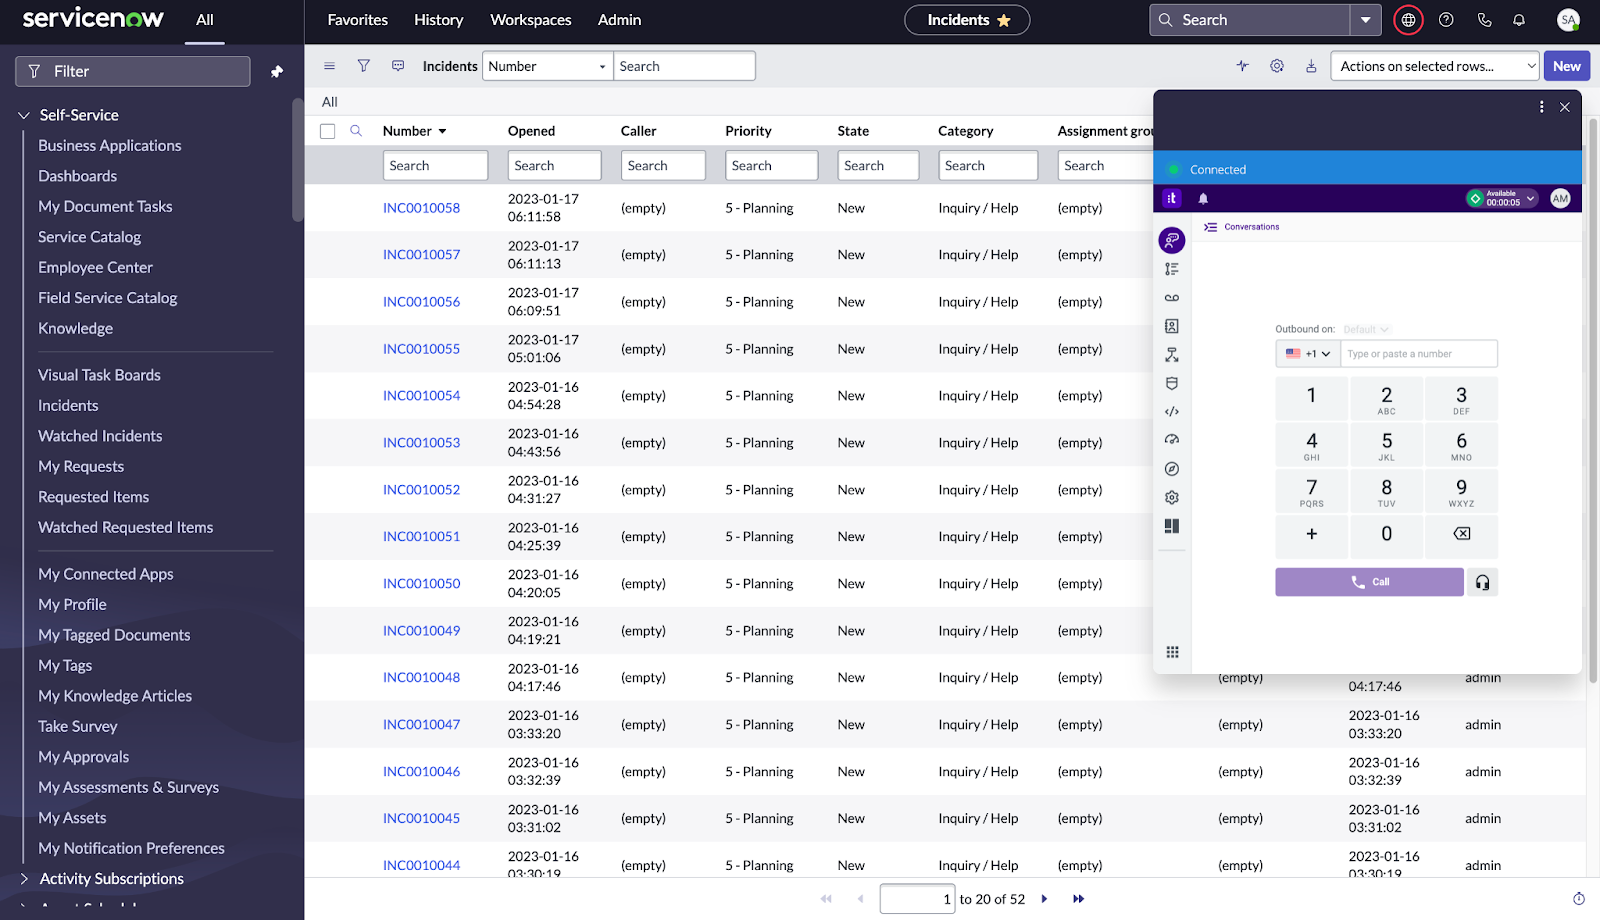Open the Workspaces menu
The height and width of the screenshot is (920, 1600).
pos(531,19)
